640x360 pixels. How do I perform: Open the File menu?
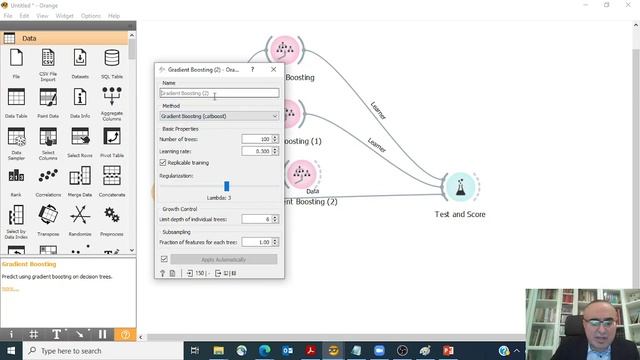pos(8,16)
